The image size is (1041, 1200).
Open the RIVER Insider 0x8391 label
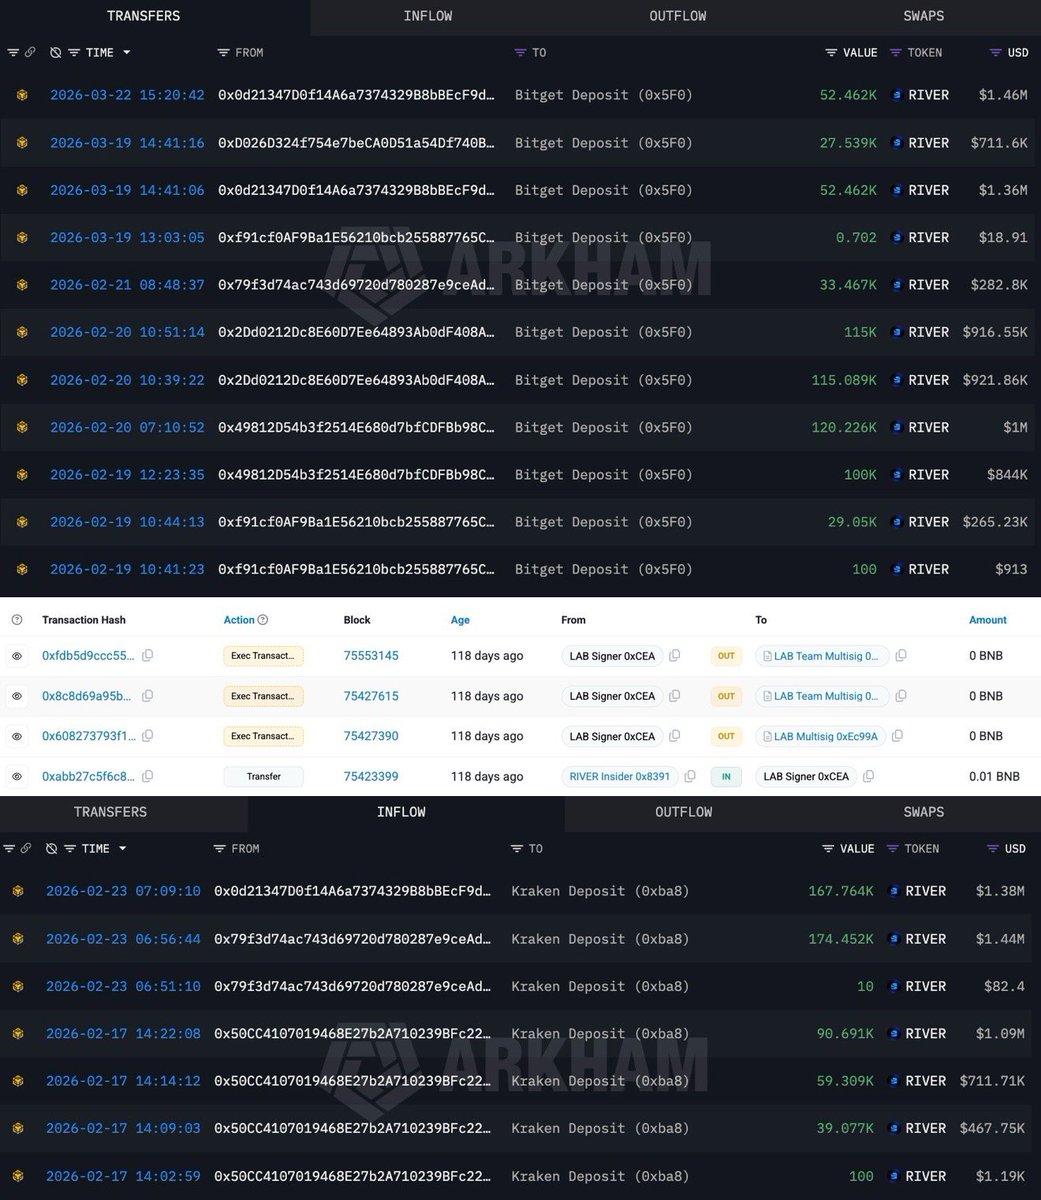[620, 776]
